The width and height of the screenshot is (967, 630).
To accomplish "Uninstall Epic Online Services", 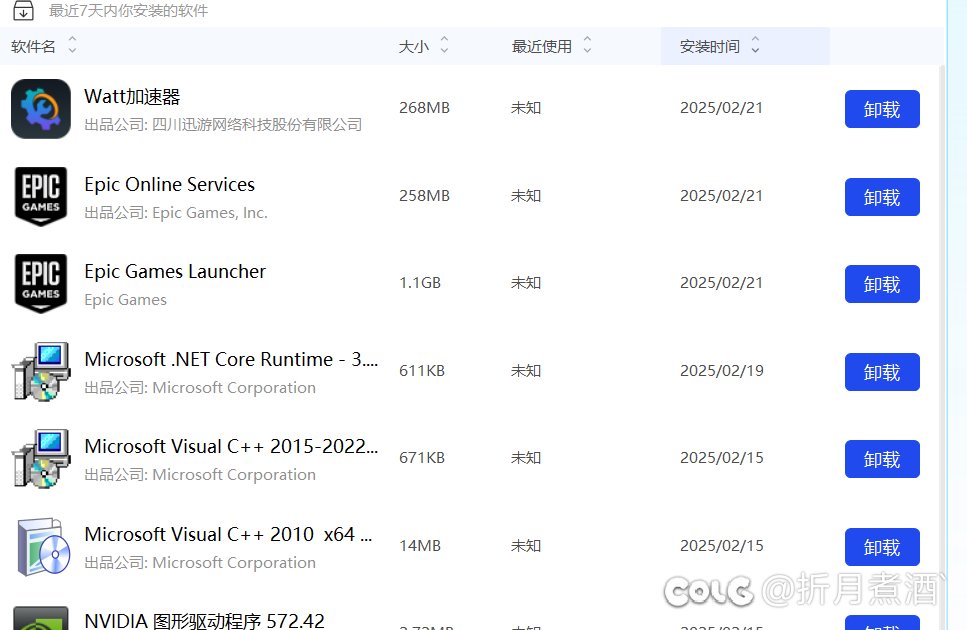I will 882,197.
